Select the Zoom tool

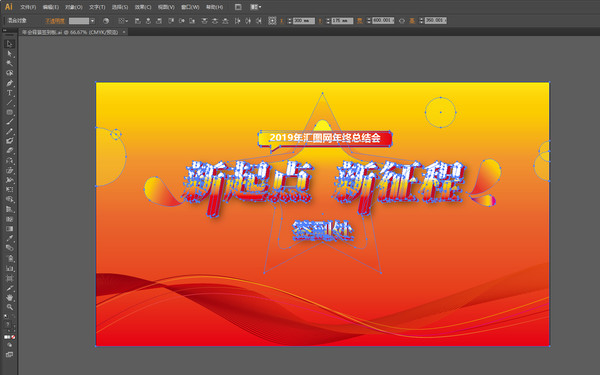coord(10,307)
